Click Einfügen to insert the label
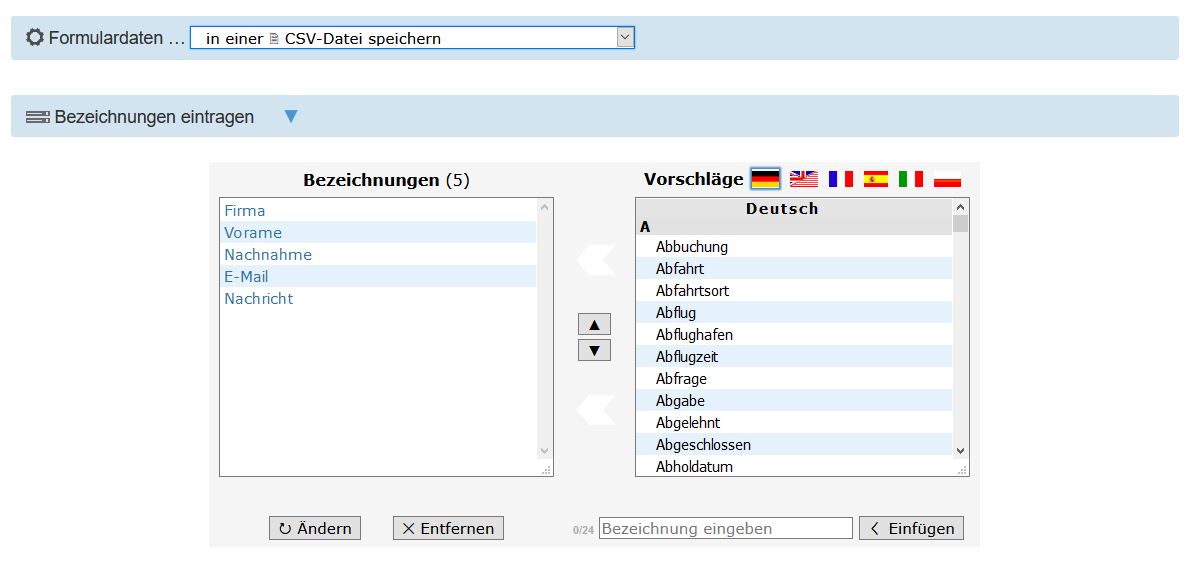The image size is (1200, 572). tap(911, 528)
